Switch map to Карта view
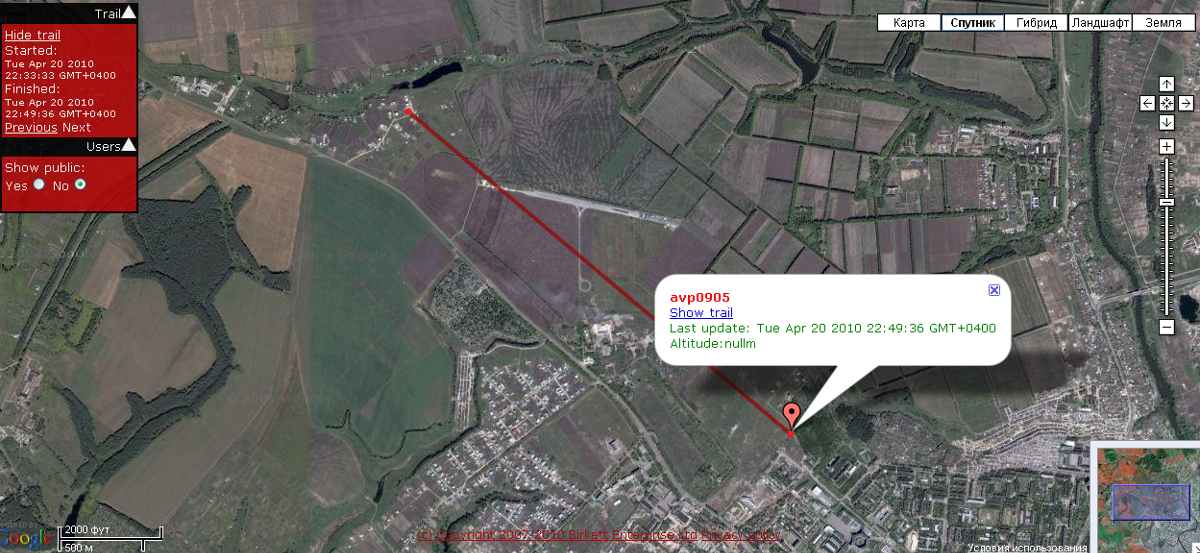Image resolution: width=1200 pixels, height=553 pixels. (909, 23)
